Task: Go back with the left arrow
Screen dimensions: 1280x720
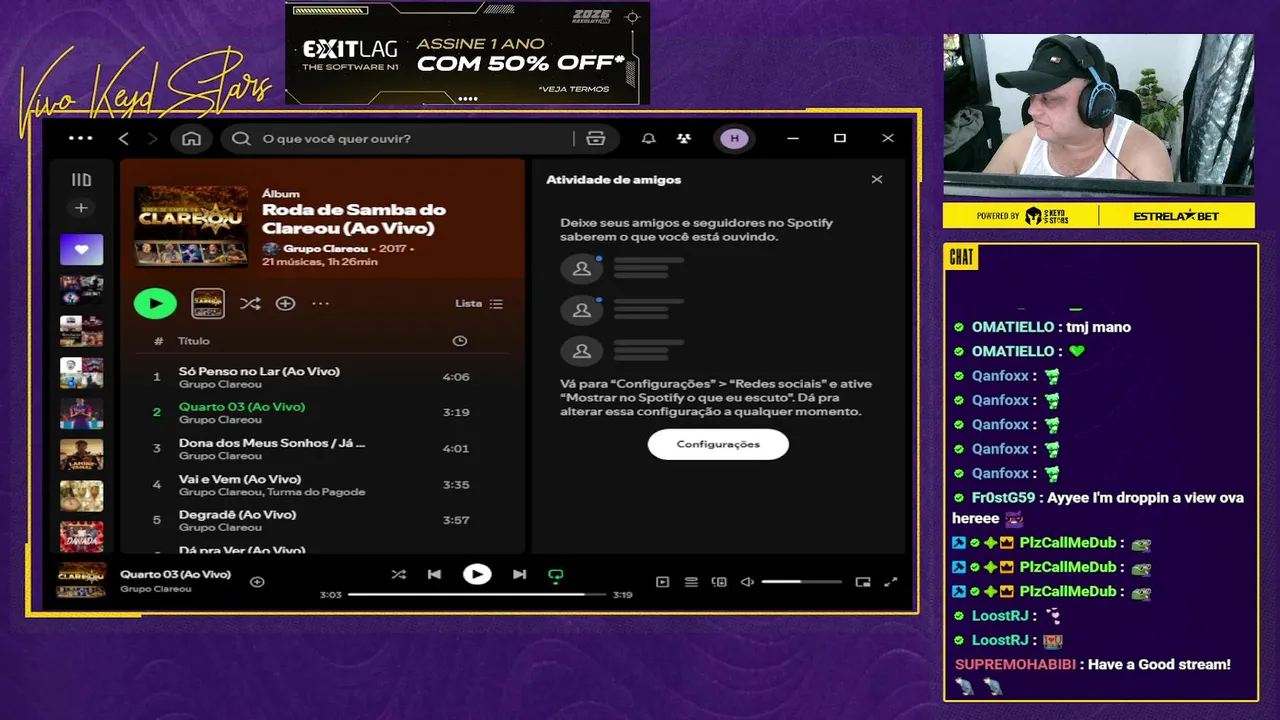Action: (x=124, y=139)
